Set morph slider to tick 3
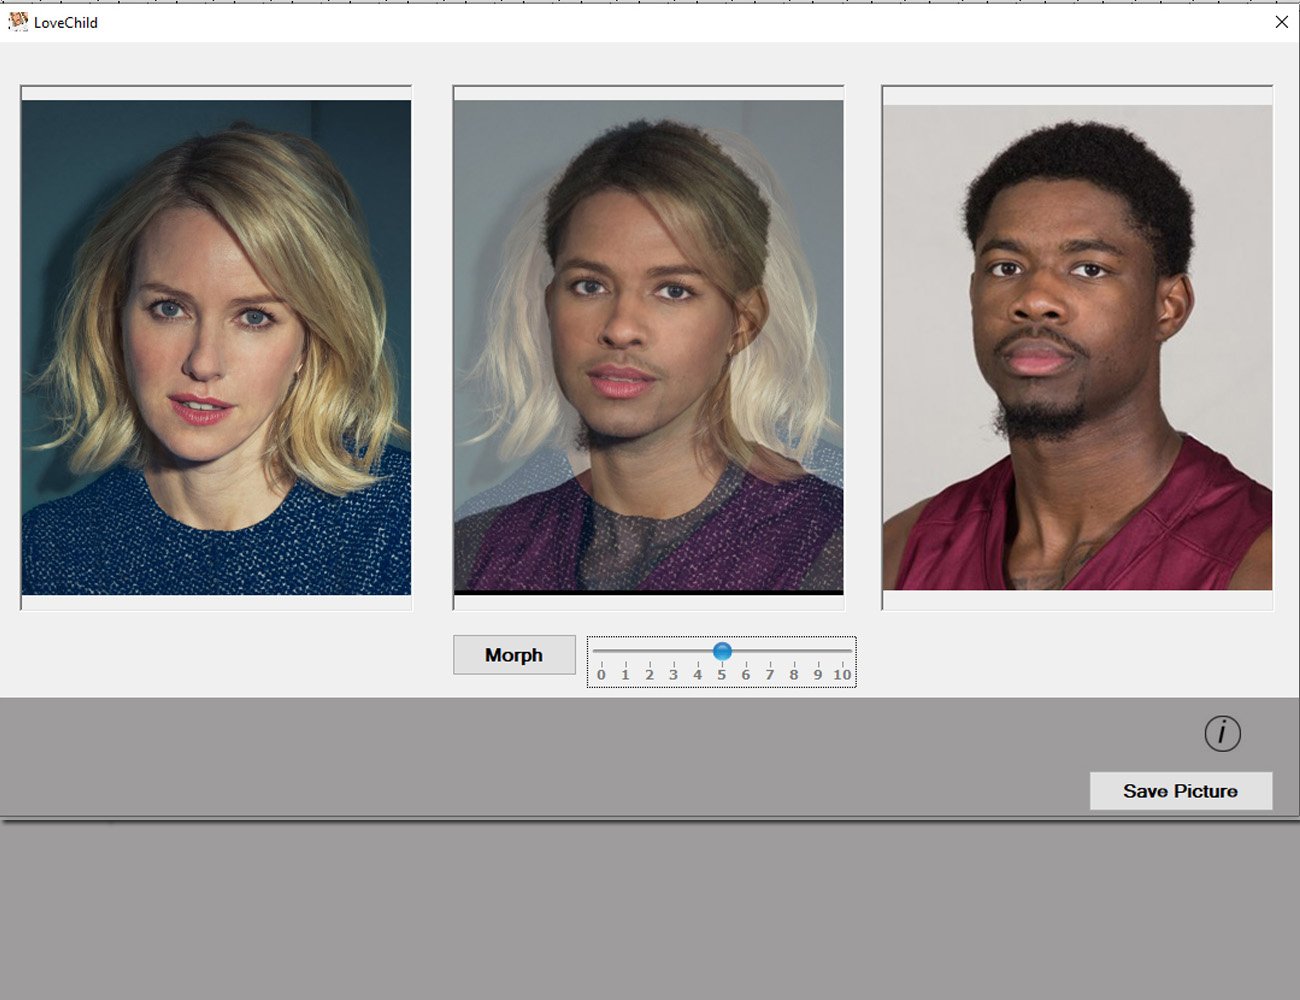The height and width of the screenshot is (1000, 1300). click(x=673, y=652)
